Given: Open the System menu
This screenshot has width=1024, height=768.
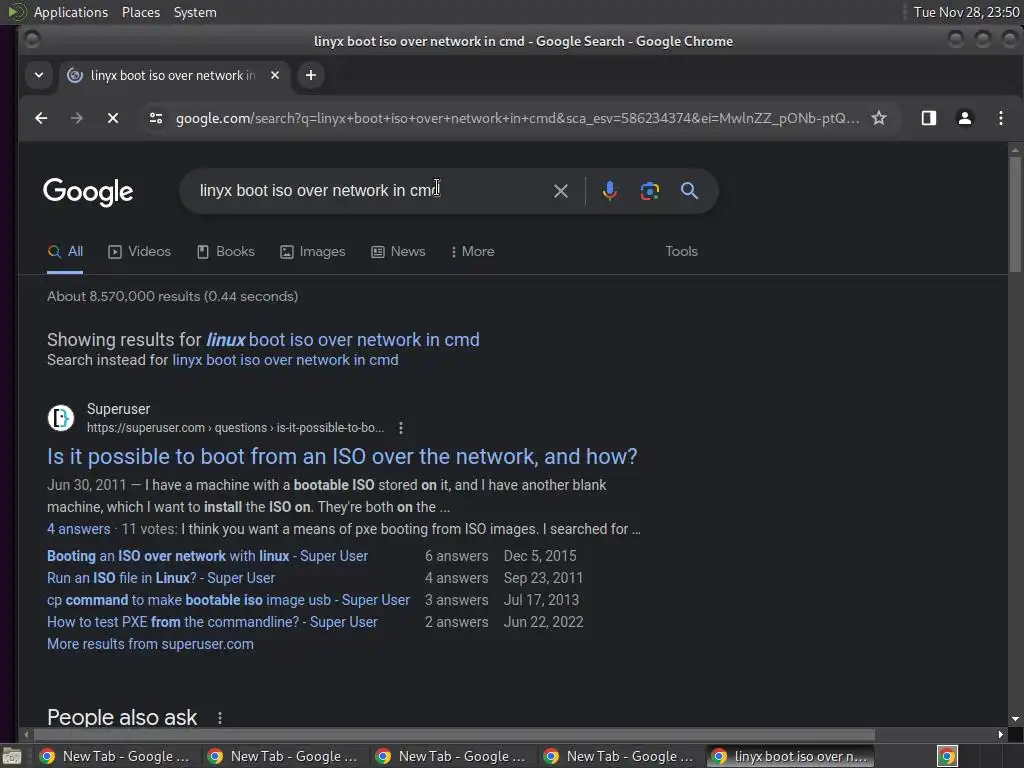Looking at the screenshot, I should point(195,12).
